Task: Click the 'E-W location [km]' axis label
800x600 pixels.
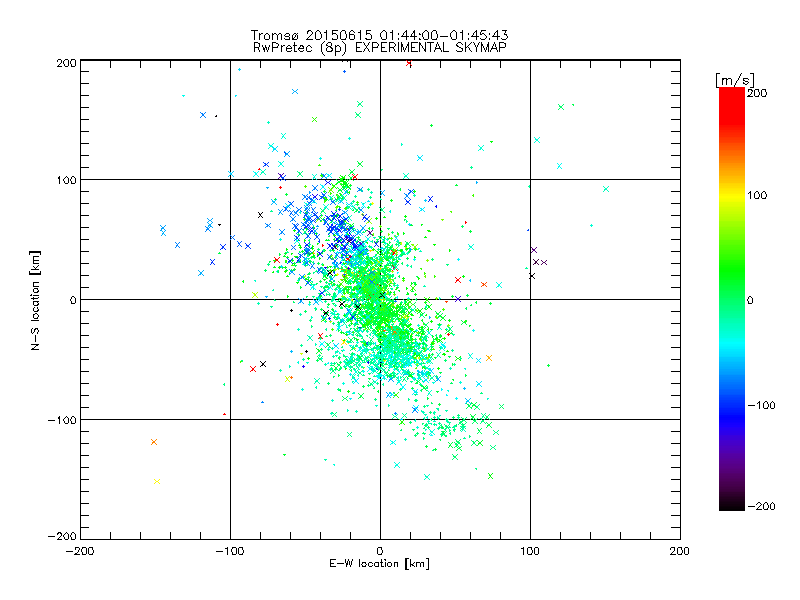Action: click(x=379, y=564)
